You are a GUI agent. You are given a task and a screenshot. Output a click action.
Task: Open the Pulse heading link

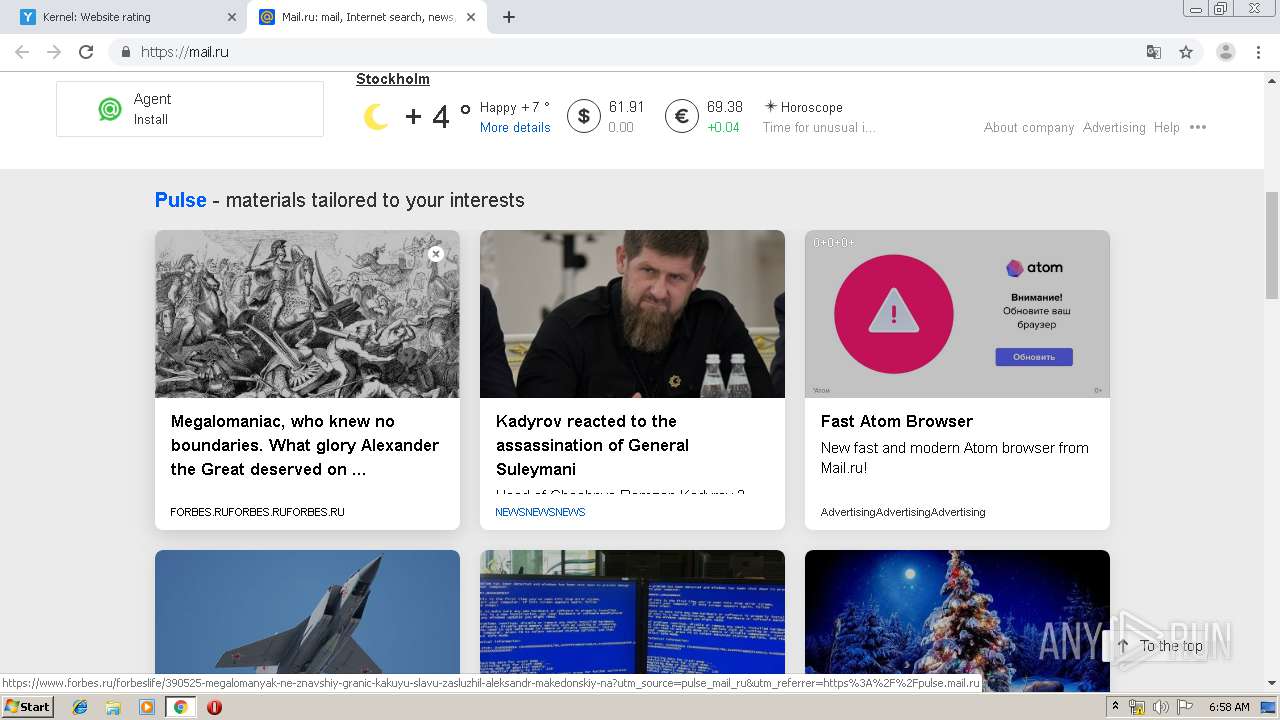181,200
